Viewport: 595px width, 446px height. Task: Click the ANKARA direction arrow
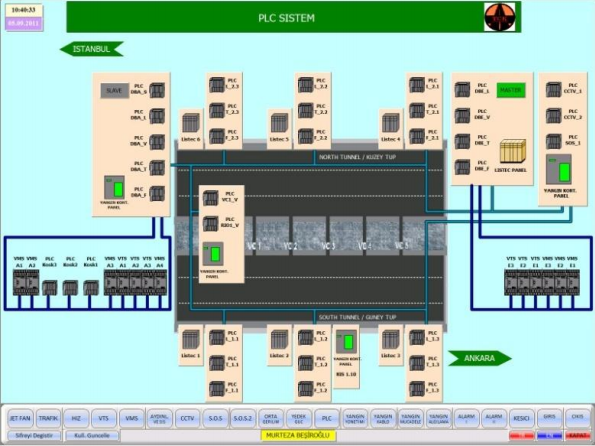[480, 358]
